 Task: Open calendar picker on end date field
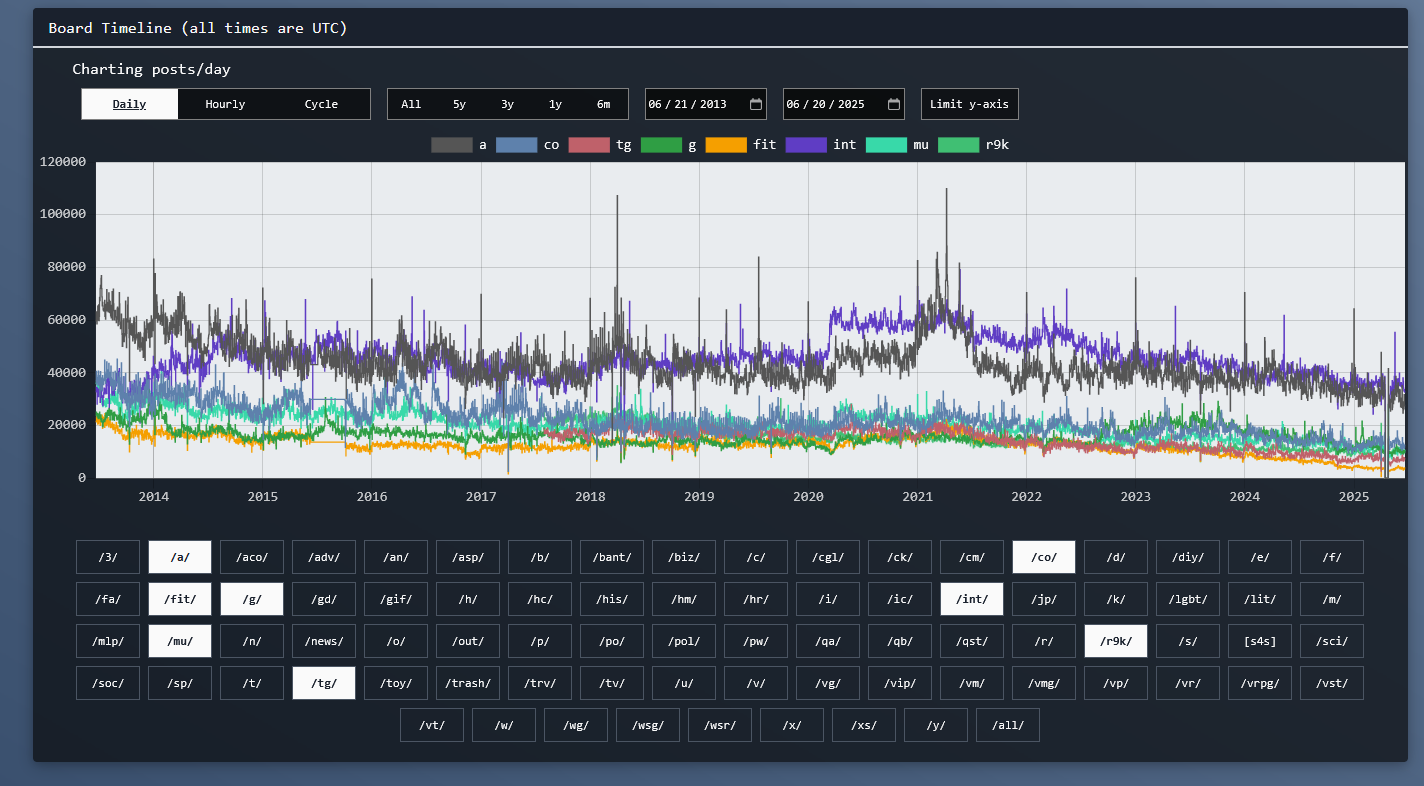[x=894, y=104]
